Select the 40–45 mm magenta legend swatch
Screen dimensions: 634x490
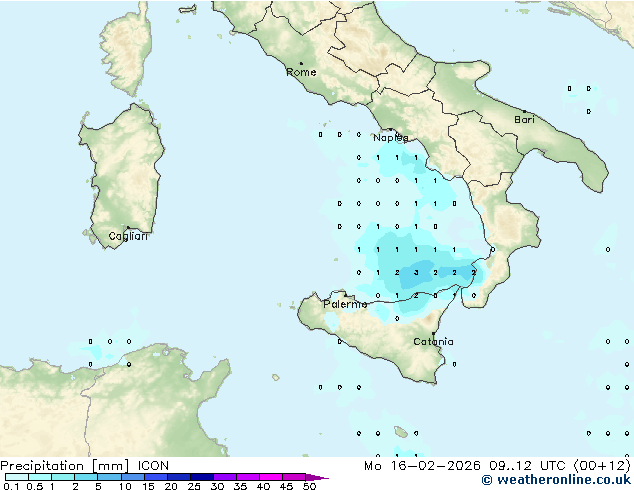coord(271,477)
